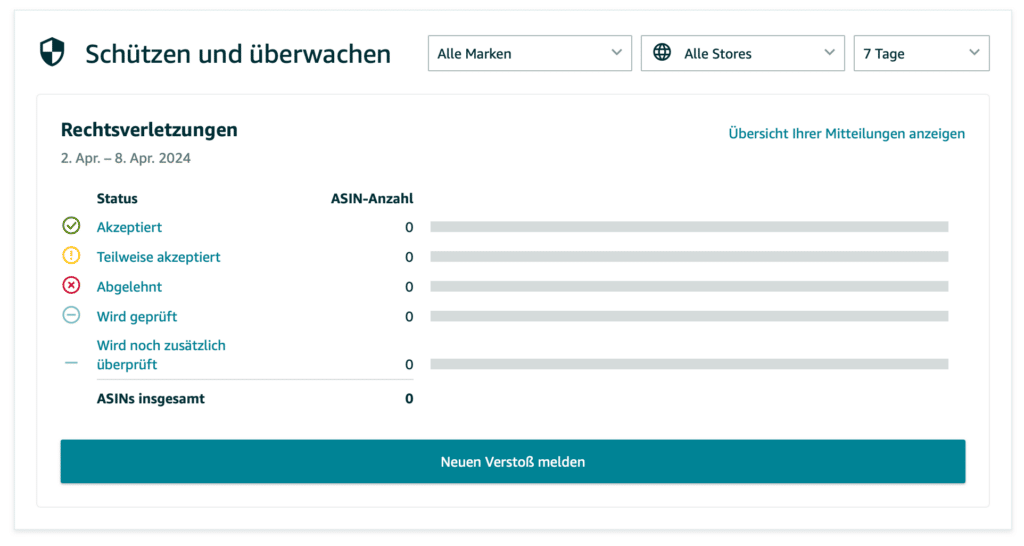Click the Rechtsverletzungen heading
Image resolution: width=1024 pixels, height=546 pixels.
149,130
